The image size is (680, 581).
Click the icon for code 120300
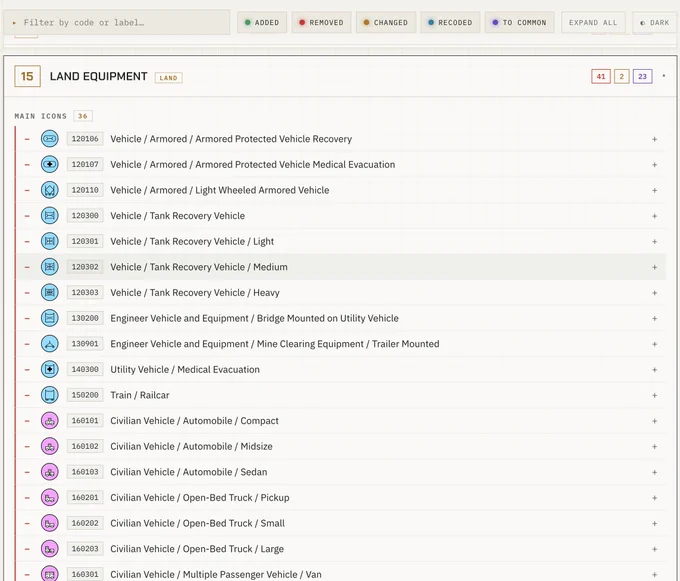point(49,215)
